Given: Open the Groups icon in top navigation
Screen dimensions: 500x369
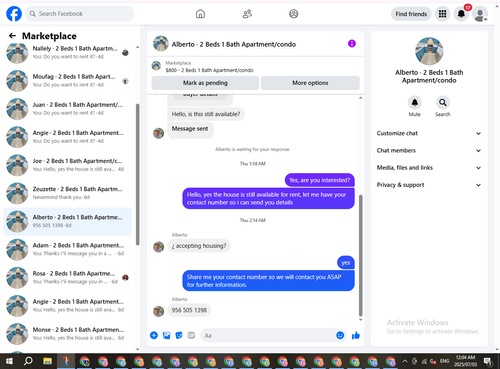Looking at the screenshot, I should point(294,14).
